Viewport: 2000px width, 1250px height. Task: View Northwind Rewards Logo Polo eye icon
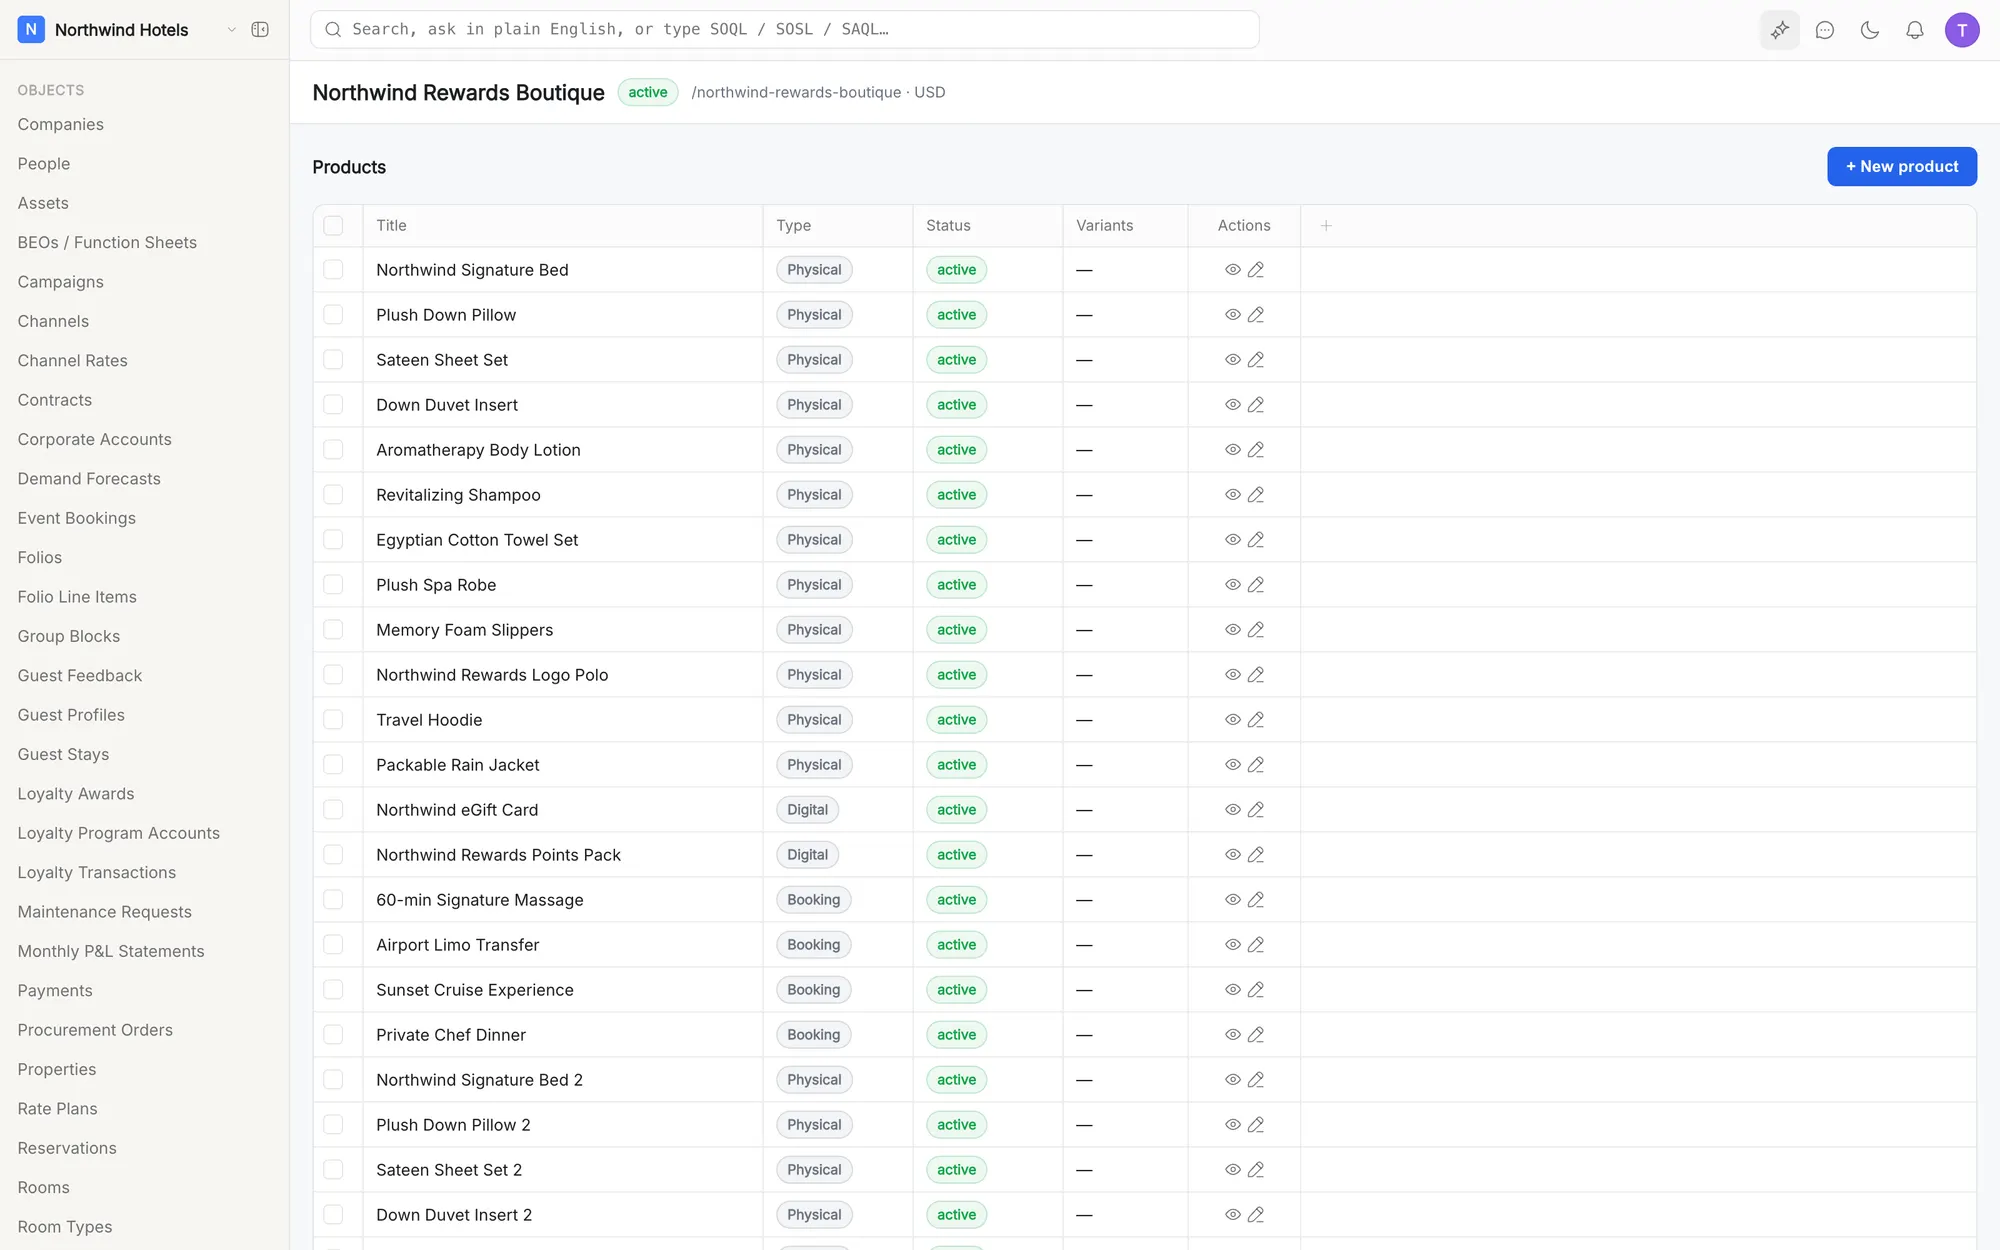(1233, 675)
